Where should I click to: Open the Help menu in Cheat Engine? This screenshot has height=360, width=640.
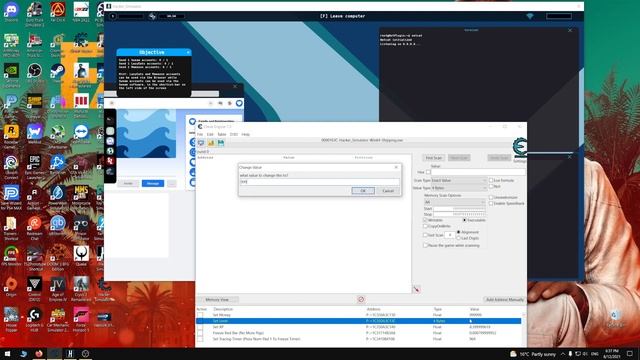click(246, 134)
